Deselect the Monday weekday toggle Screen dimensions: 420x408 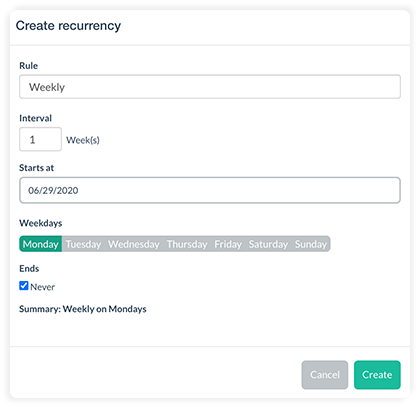pos(41,244)
